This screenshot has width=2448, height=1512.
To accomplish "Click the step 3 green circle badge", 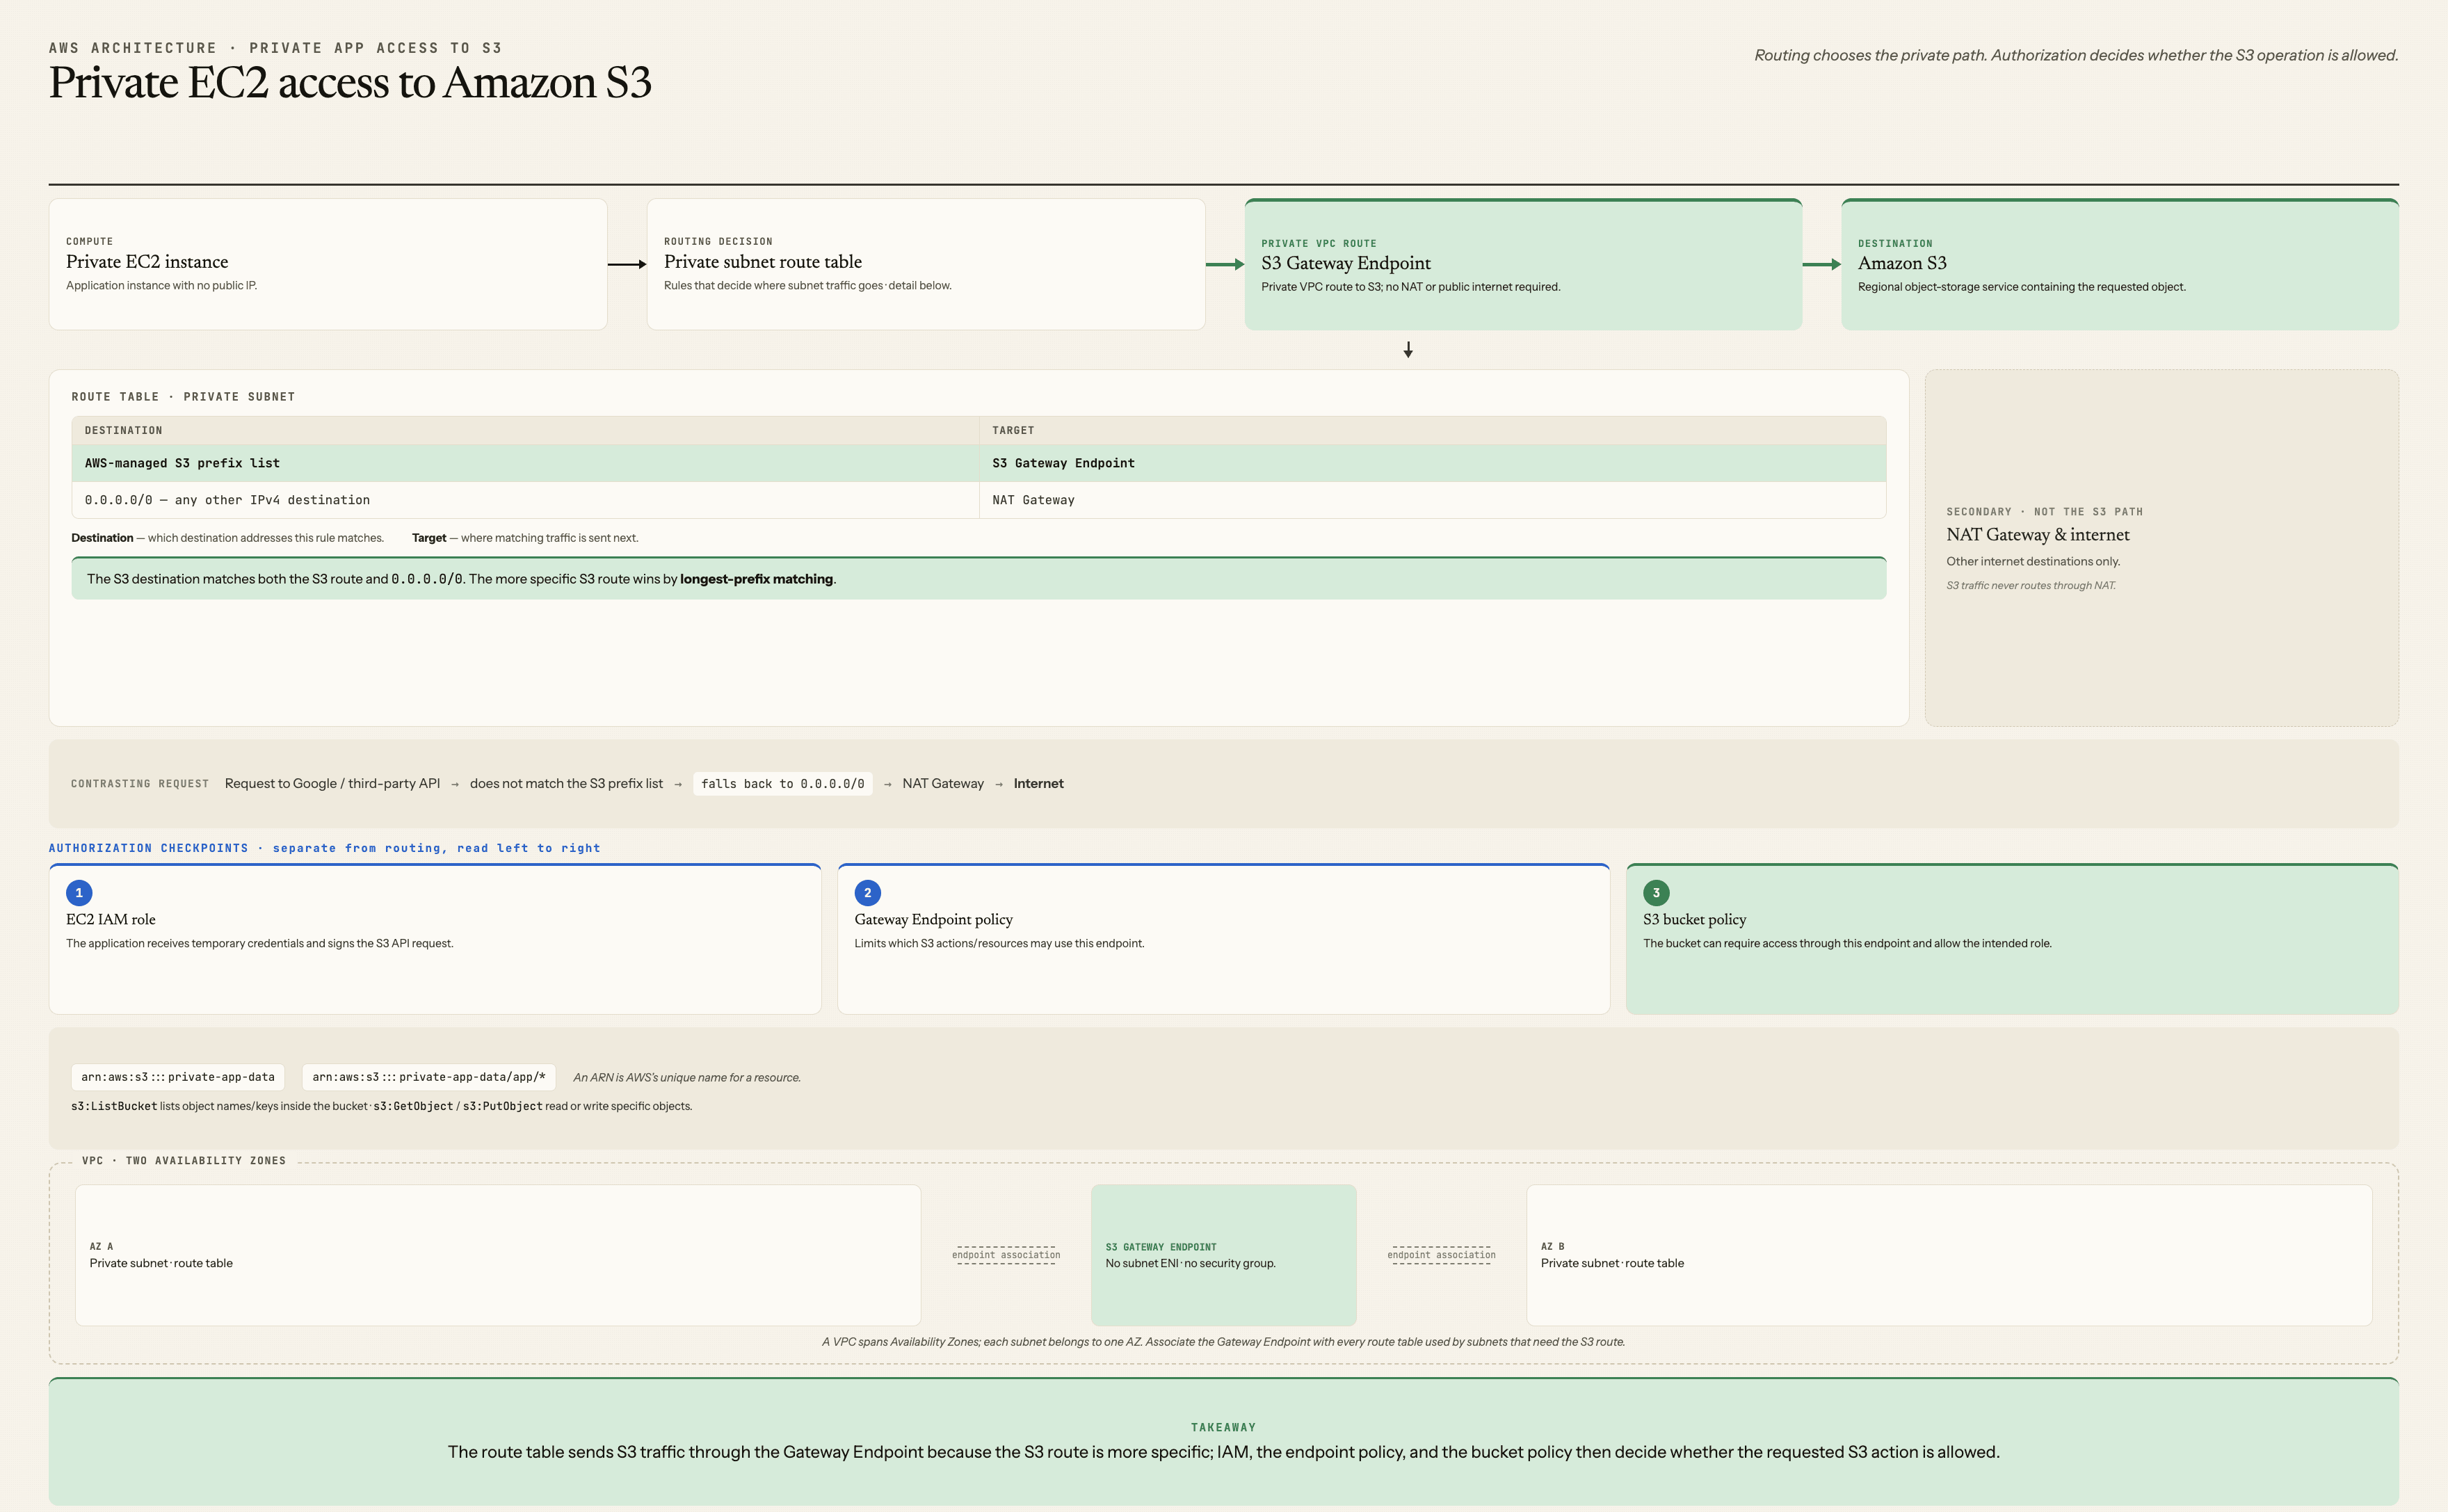I will point(1656,893).
